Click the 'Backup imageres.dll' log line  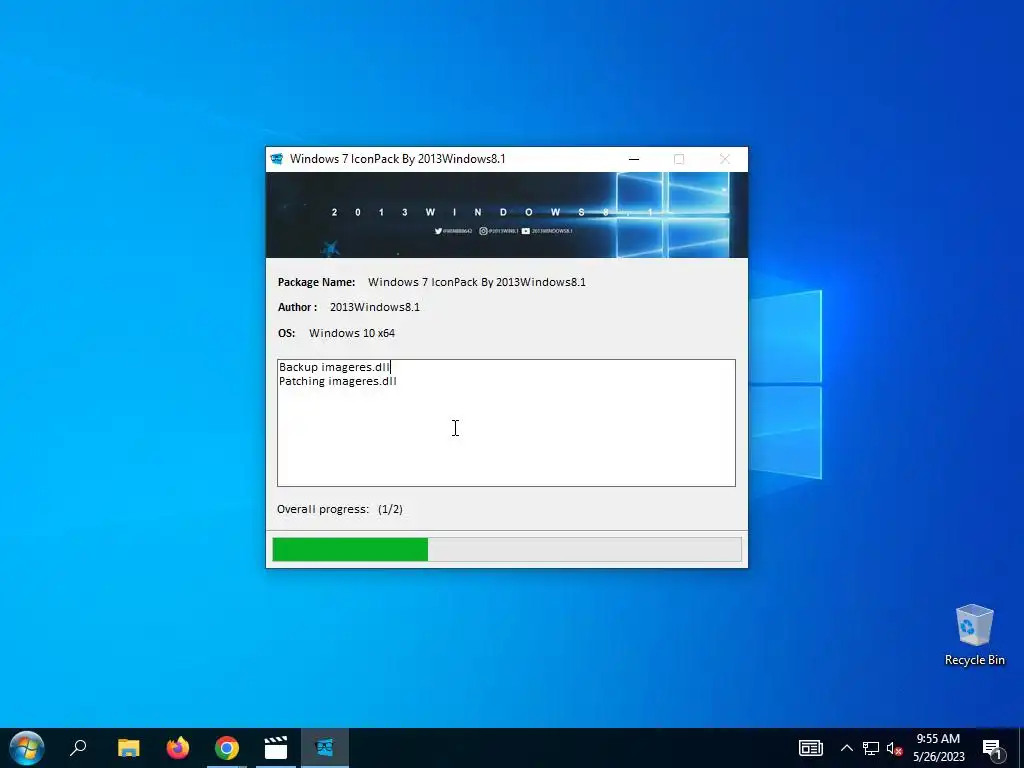(x=334, y=367)
